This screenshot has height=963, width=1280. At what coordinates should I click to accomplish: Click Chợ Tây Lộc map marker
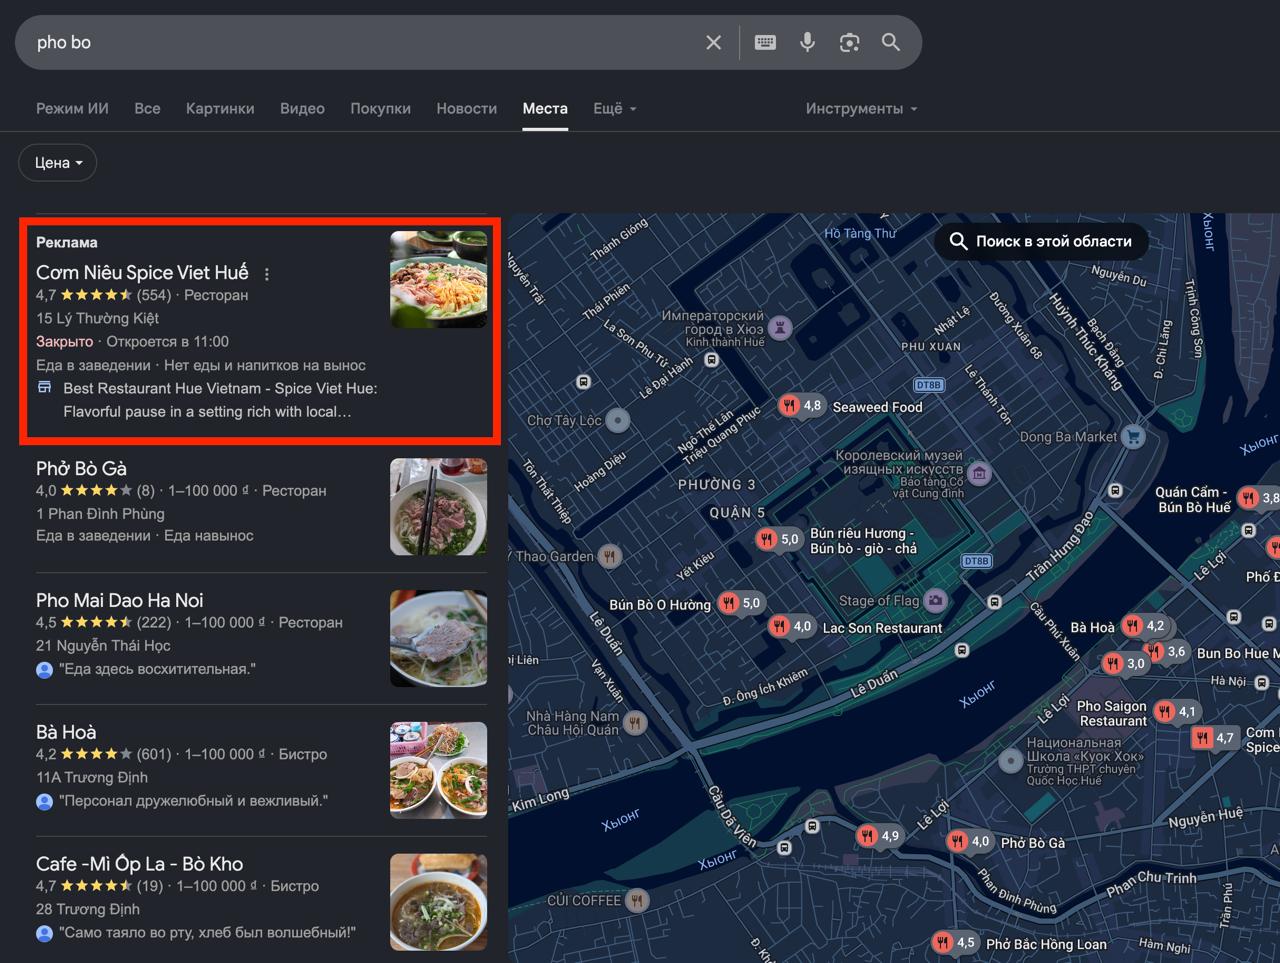click(618, 420)
